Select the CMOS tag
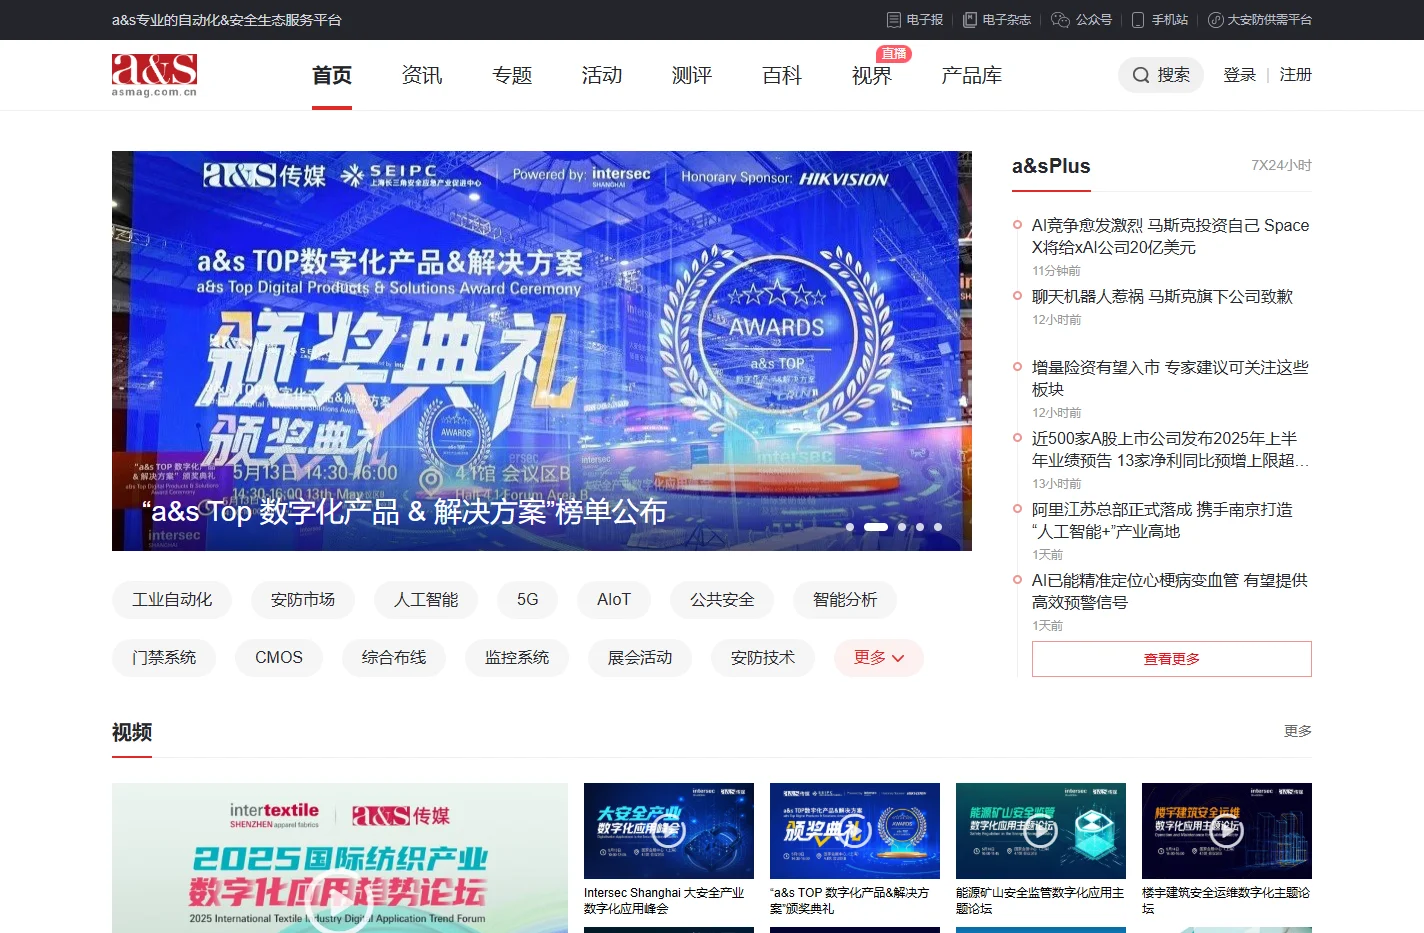 (x=279, y=658)
